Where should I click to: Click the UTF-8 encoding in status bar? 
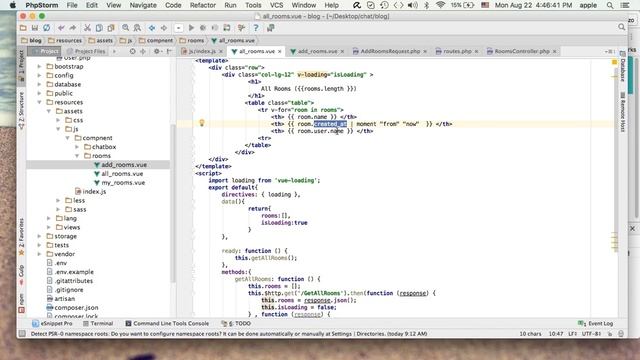[x=591, y=334]
